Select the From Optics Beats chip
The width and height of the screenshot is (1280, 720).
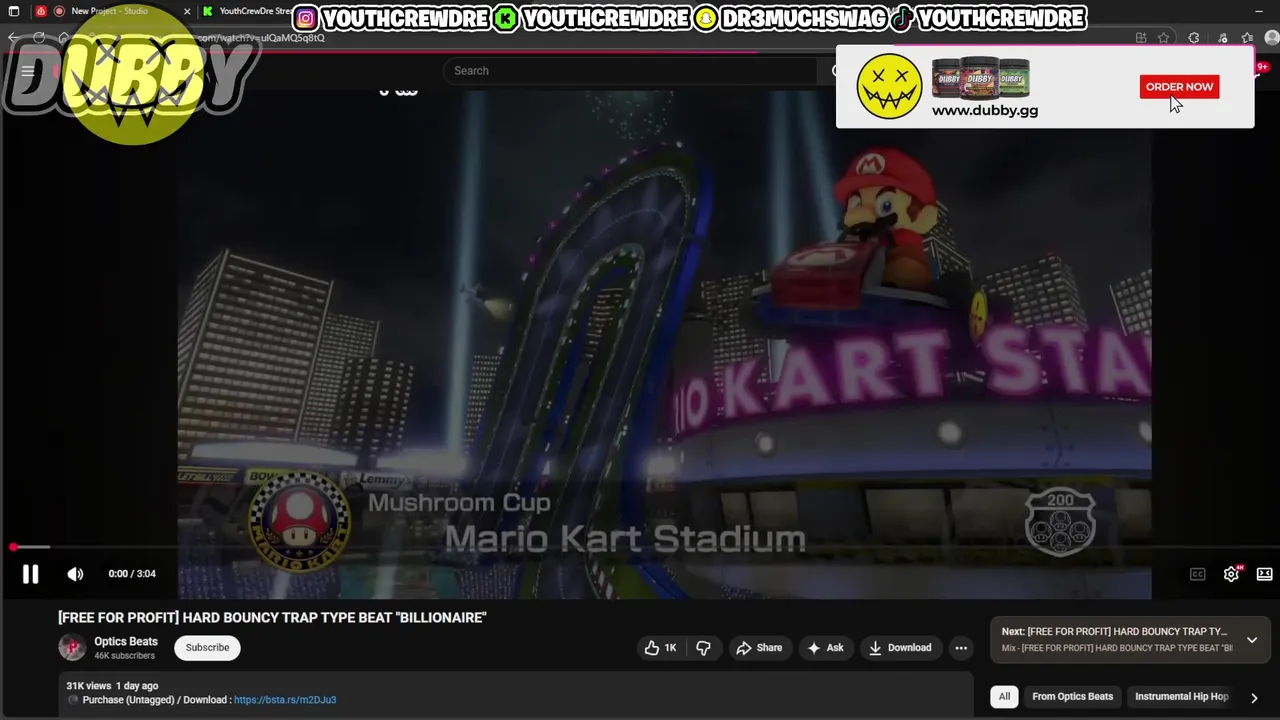point(1072,697)
